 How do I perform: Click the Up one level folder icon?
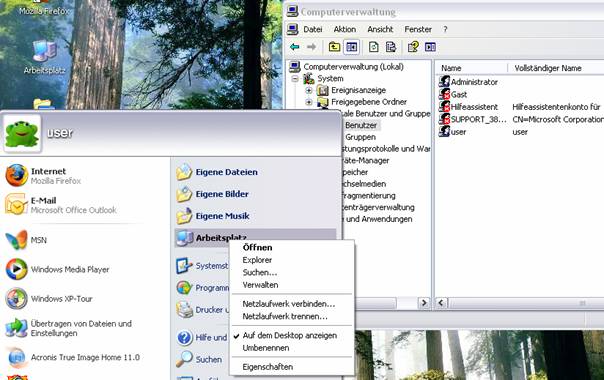point(334,47)
